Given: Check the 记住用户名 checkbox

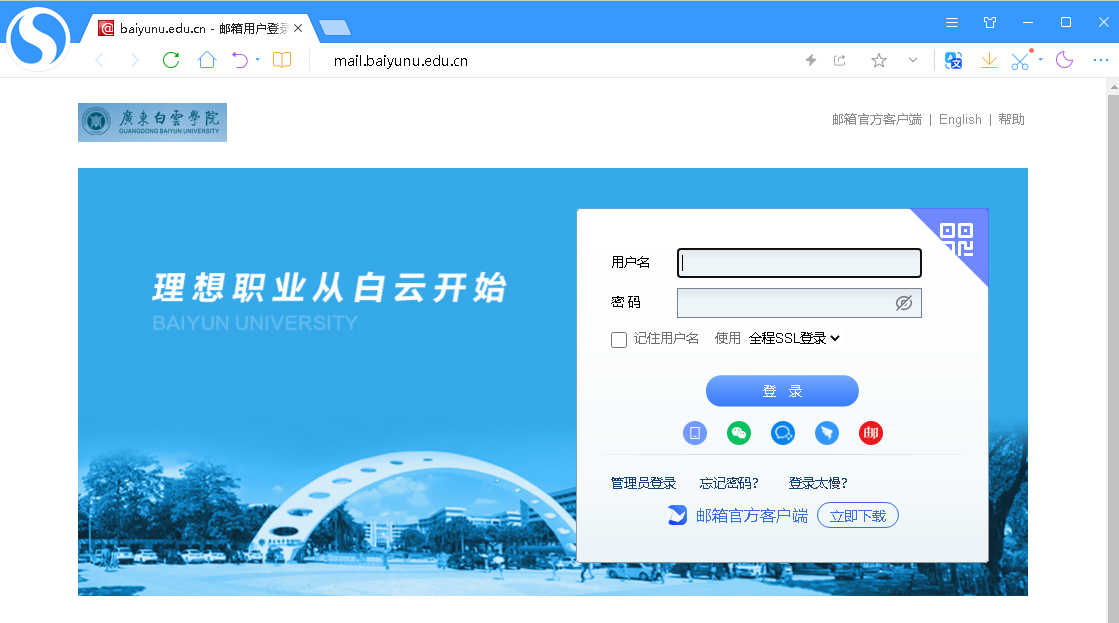Looking at the screenshot, I should coord(619,340).
